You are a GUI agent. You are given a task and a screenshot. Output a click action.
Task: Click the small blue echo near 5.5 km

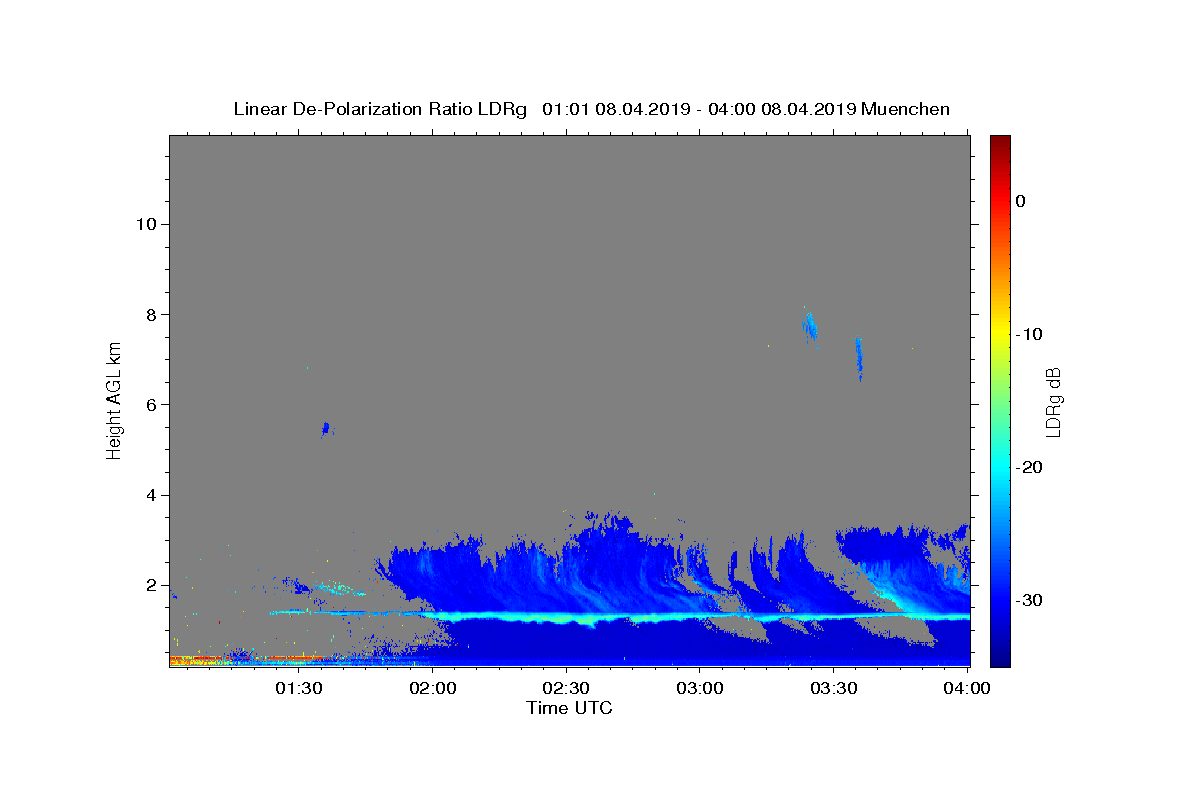pyautogui.click(x=326, y=429)
